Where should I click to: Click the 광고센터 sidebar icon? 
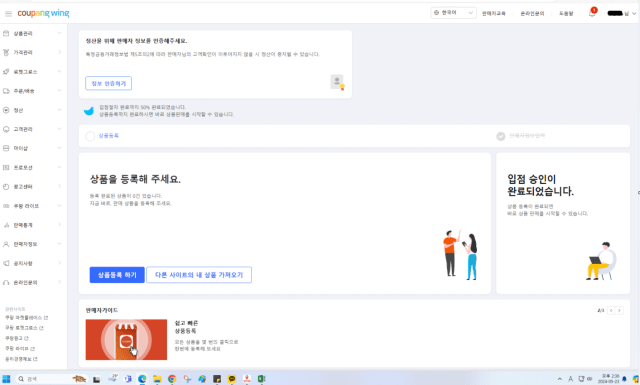[x=6, y=187]
